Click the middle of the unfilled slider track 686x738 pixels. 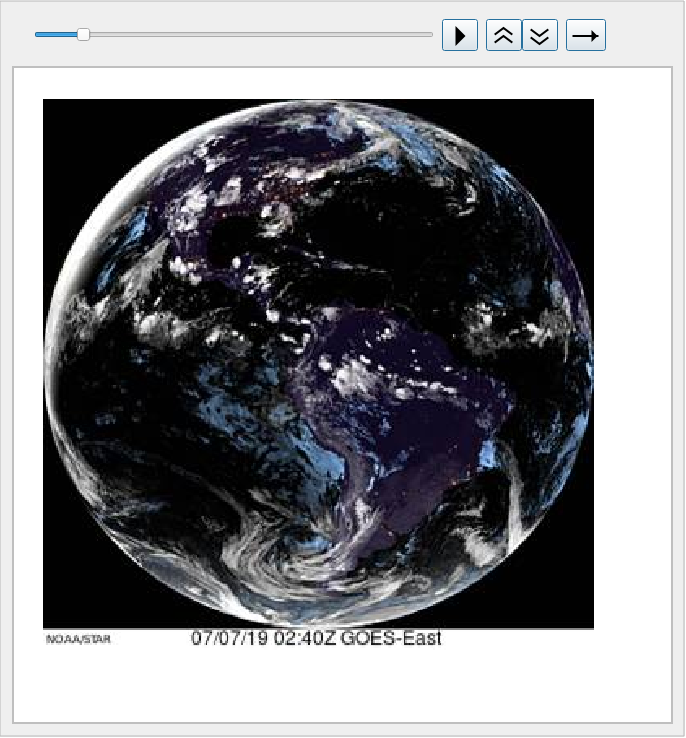pos(260,34)
